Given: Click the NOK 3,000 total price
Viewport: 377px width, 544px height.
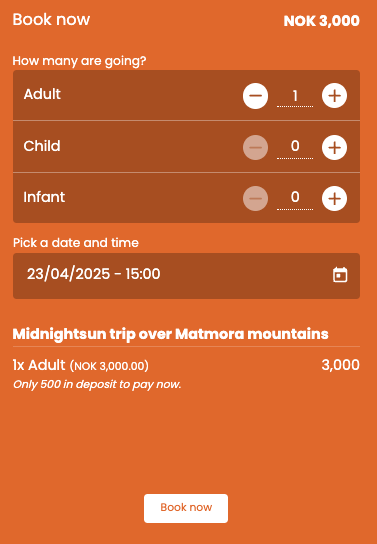Looking at the screenshot, I should click(x=322, y=21).
